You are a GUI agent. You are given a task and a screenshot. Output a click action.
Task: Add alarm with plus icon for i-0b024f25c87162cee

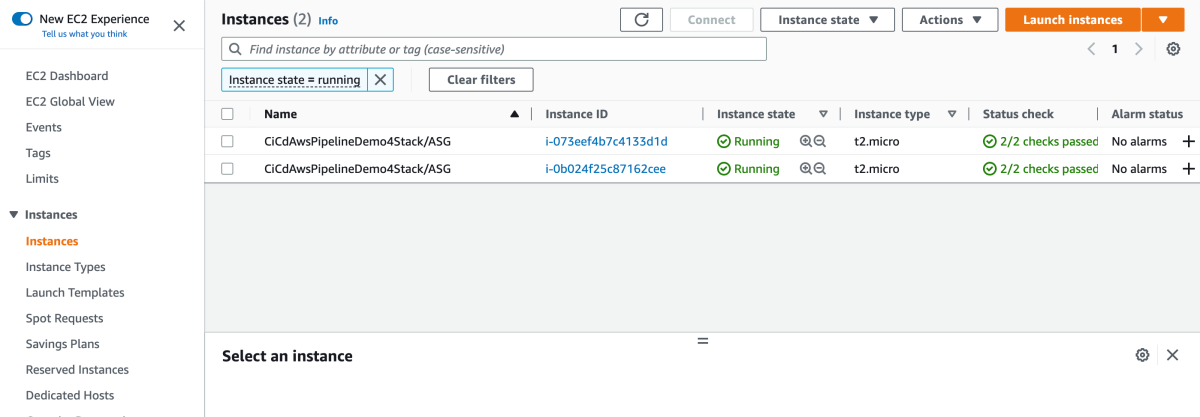click(1189, 169)
